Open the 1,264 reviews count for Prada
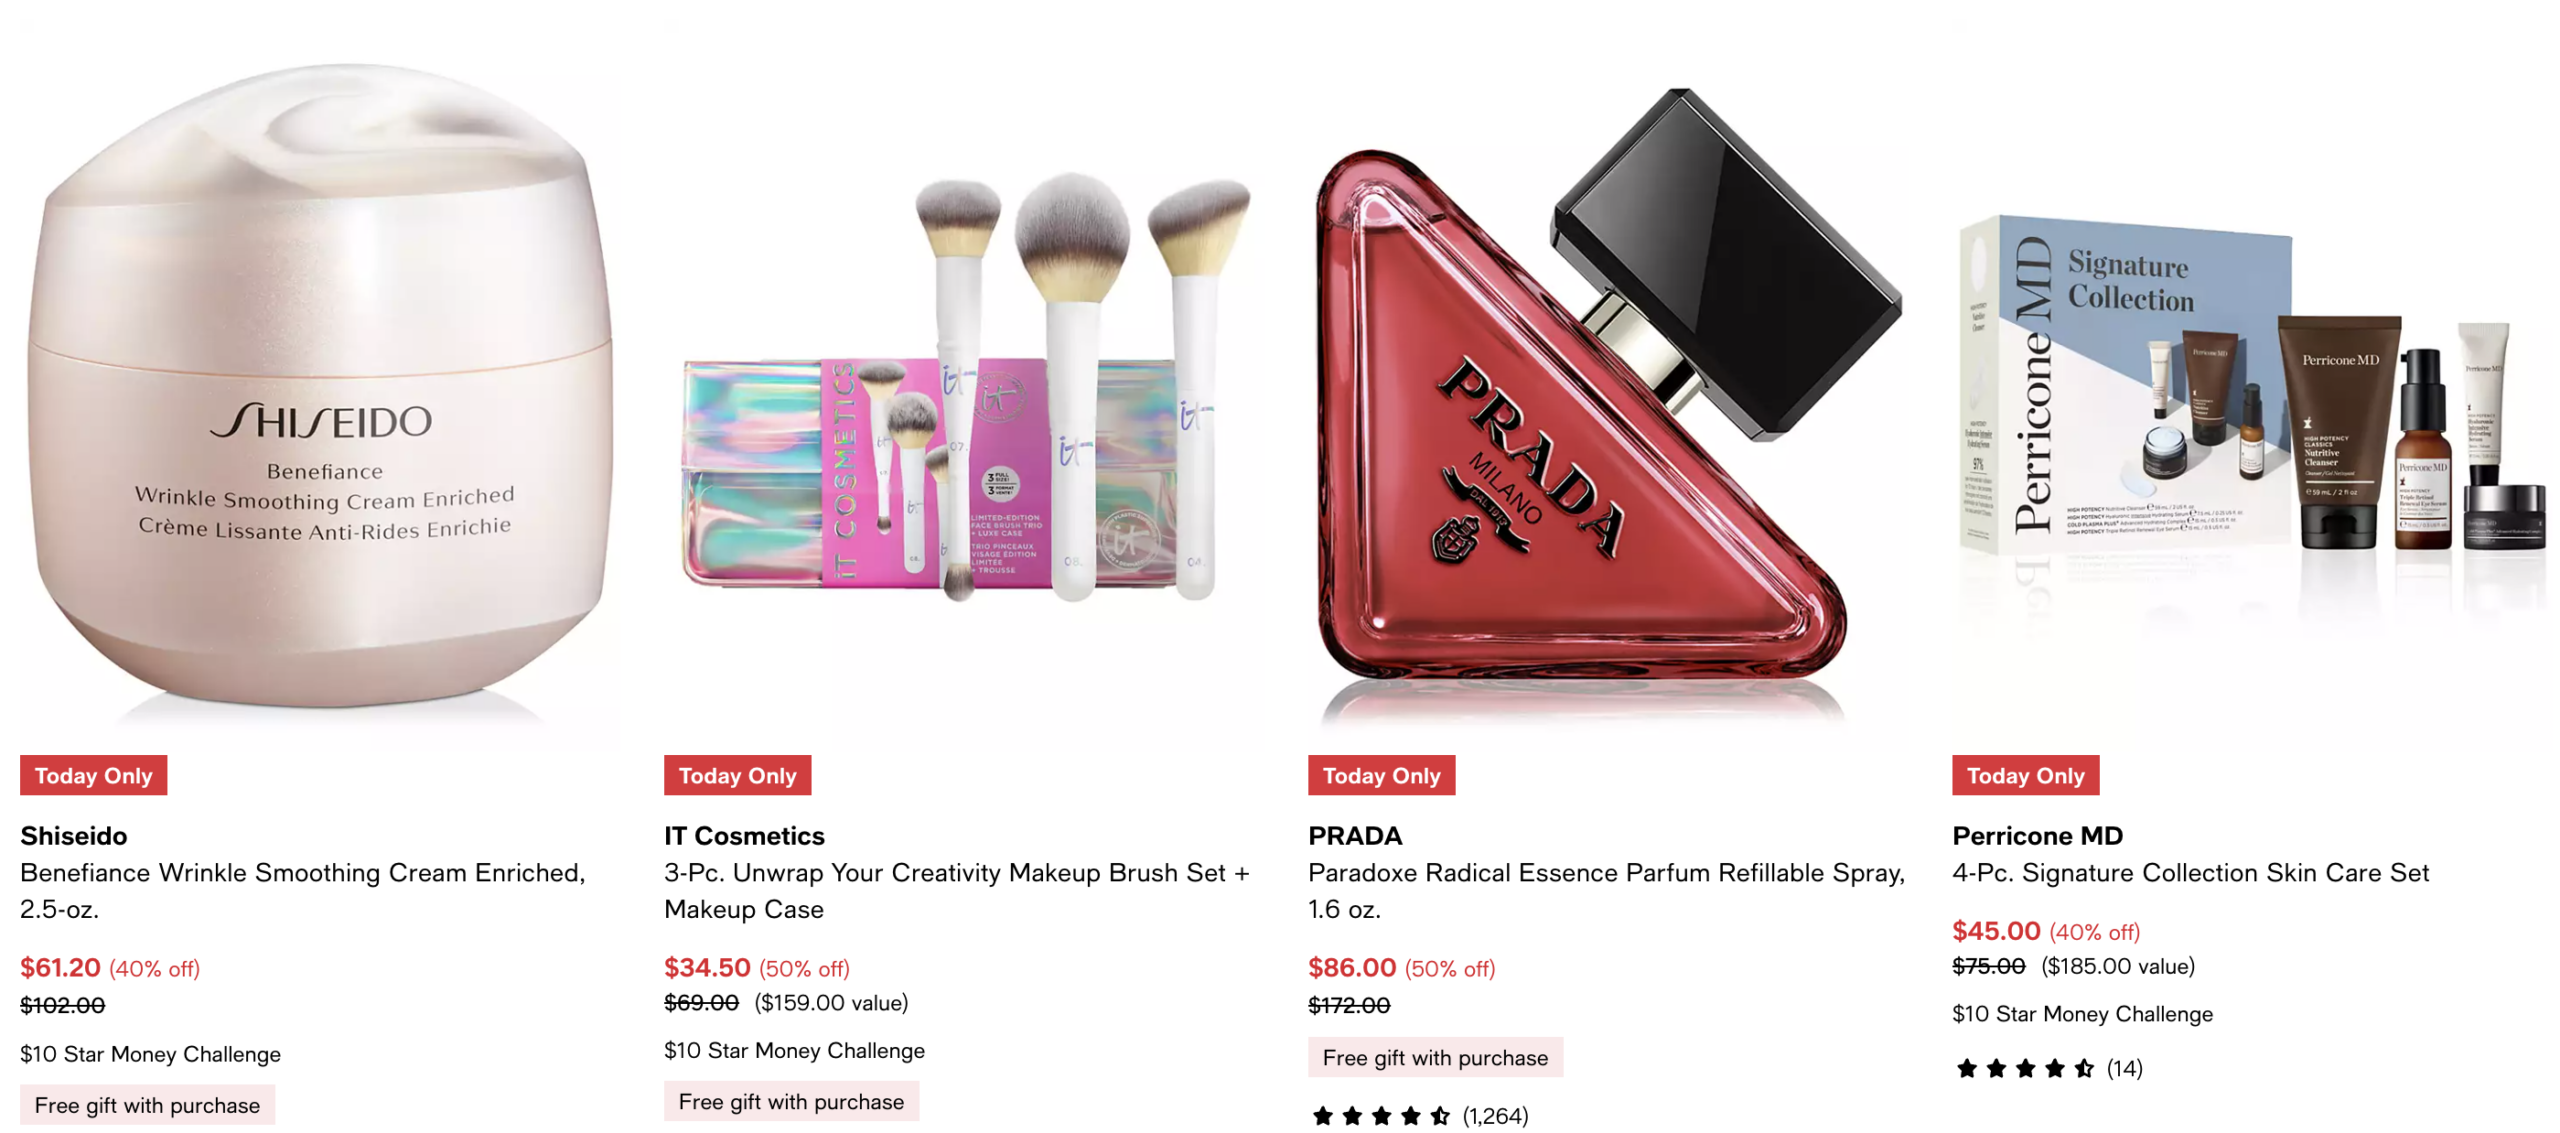This screenshot has width=2560, height=1133. click(1495, 1116)
